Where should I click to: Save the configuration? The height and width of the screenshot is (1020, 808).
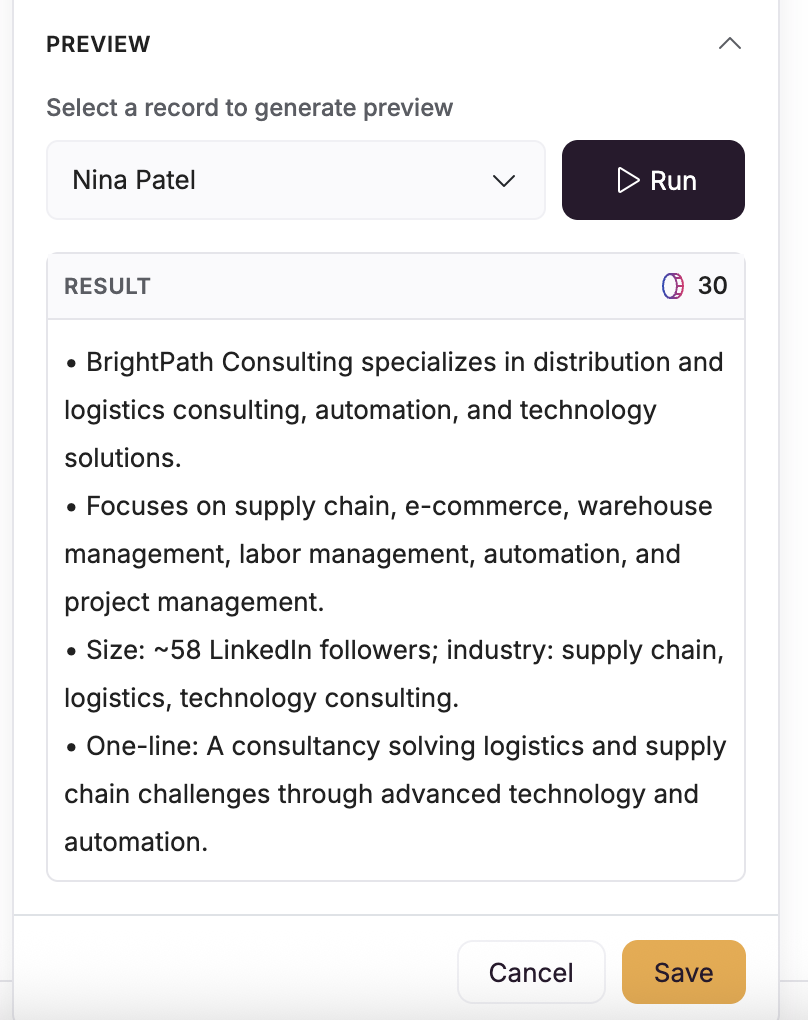(683, 972)
